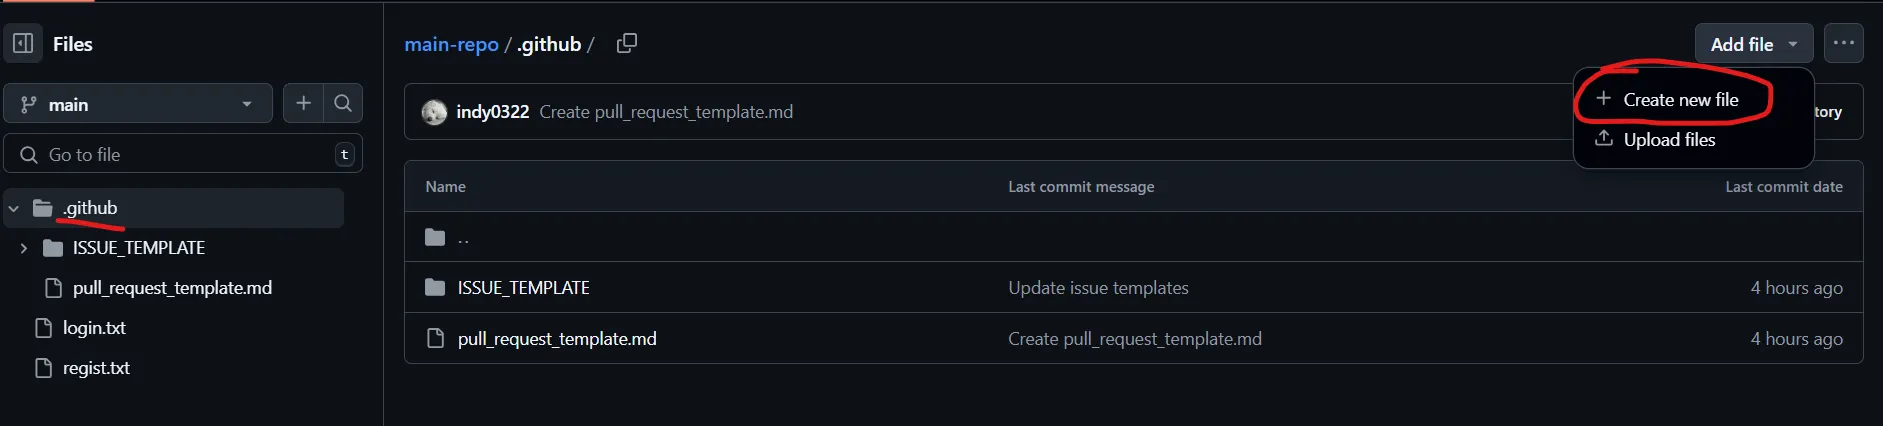
Task: Open regist.txt in the file tree
Action: pyautogui.click(x=96, y=368)
